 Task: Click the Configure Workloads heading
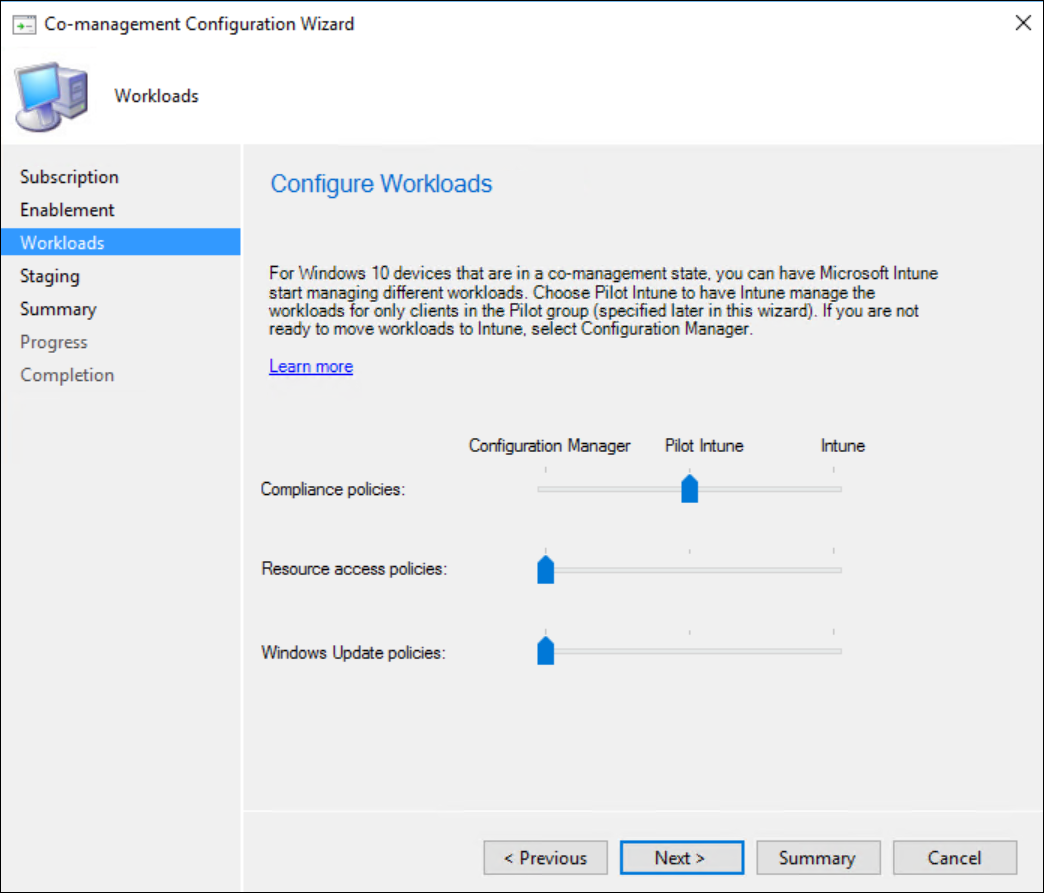tap(381, 184)
